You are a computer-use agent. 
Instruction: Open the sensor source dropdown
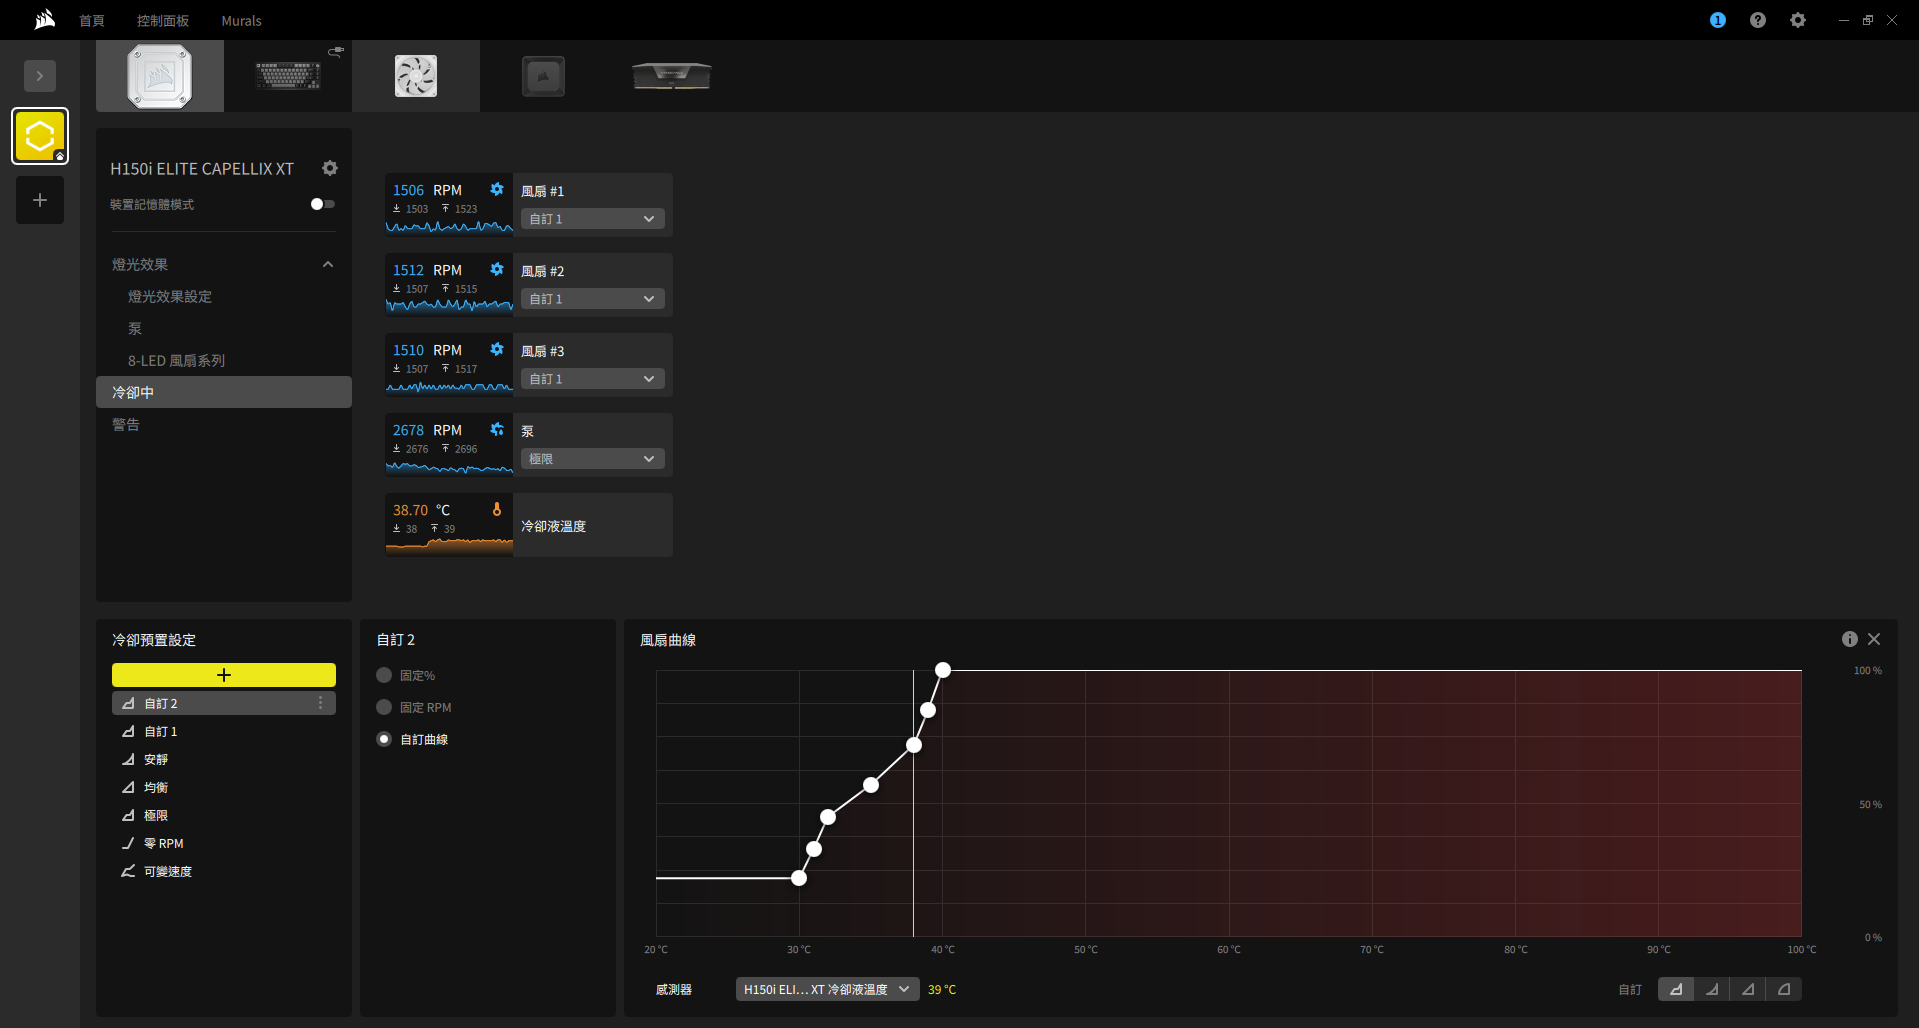(x=827, y=989)
